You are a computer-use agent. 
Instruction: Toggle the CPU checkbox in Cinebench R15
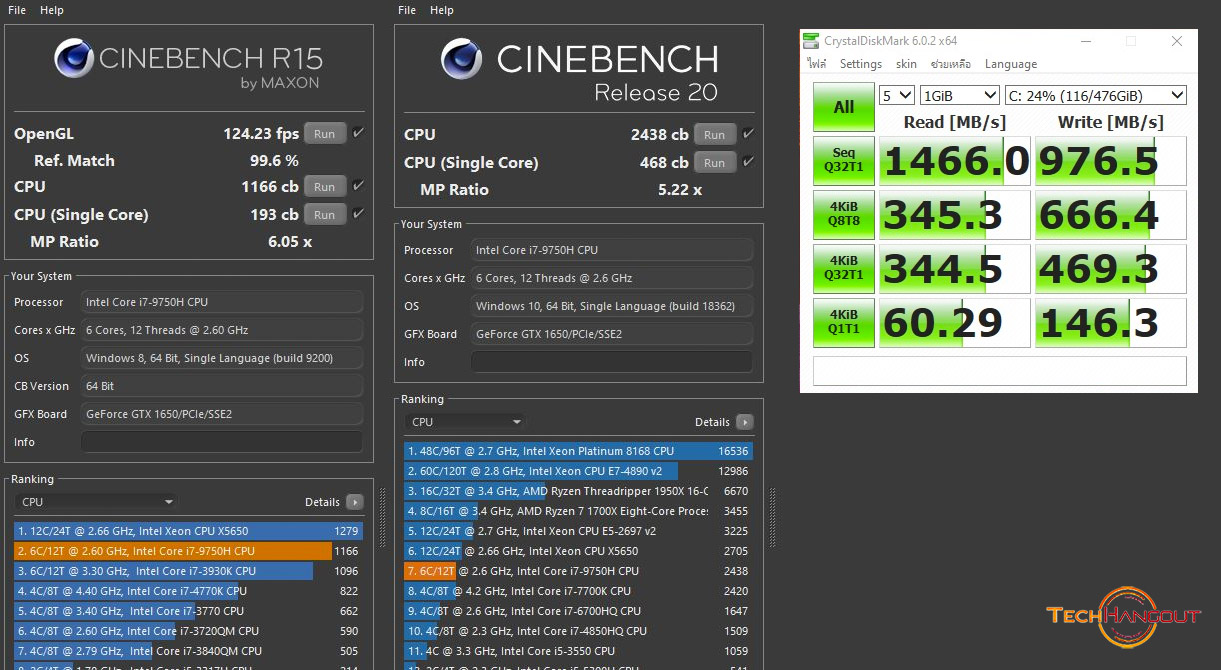[x=358, y=186]
